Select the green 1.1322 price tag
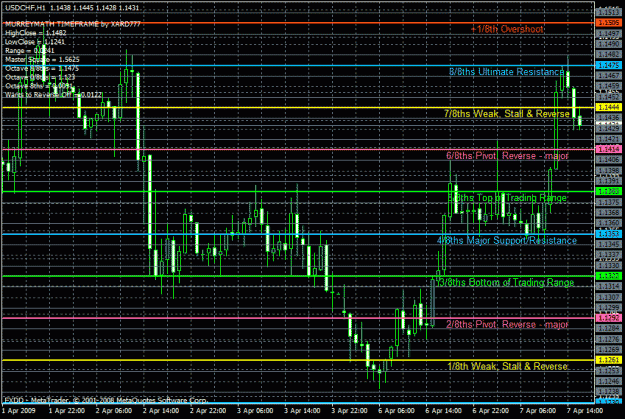Image resolution: width=625 pixels, height=419 pixels. click(x=609, y=276)
